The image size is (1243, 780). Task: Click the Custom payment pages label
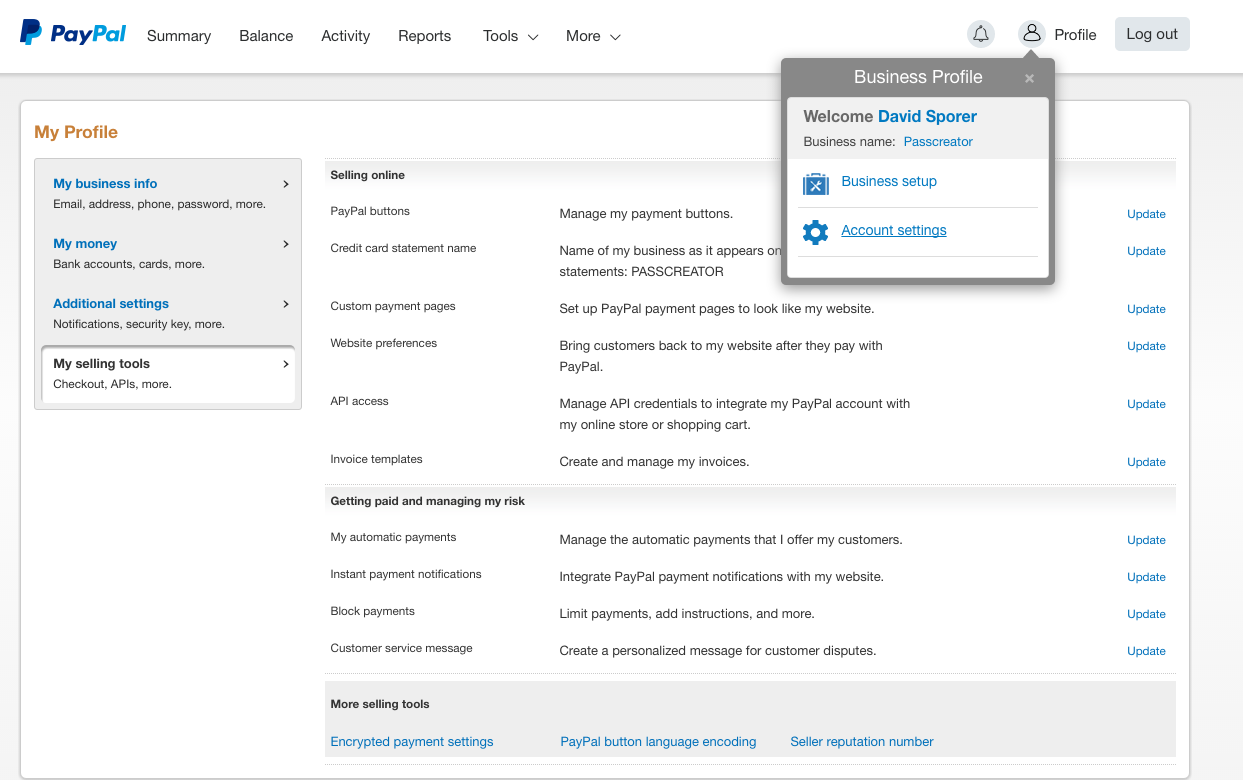tap(393, 306)
